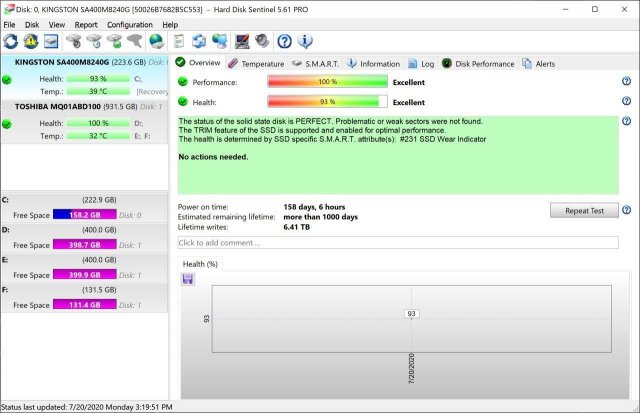Screen dimensions: 640x413
Task: Switch to the Temperature tab
Action: click(256, 63)
